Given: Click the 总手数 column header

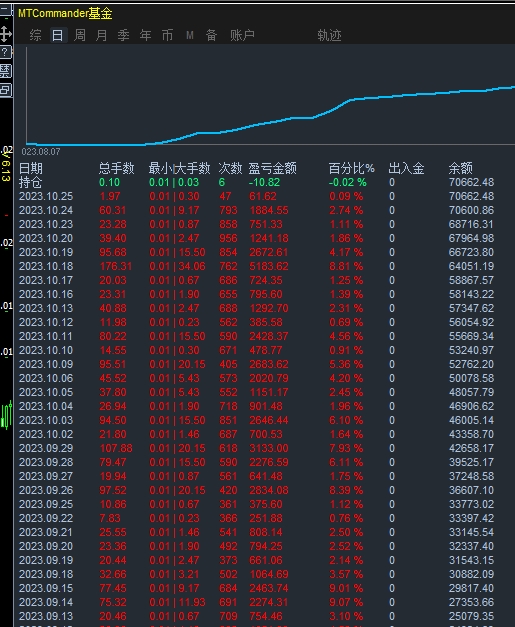Looking at the screenshot, I should click(x=117, y=168).
